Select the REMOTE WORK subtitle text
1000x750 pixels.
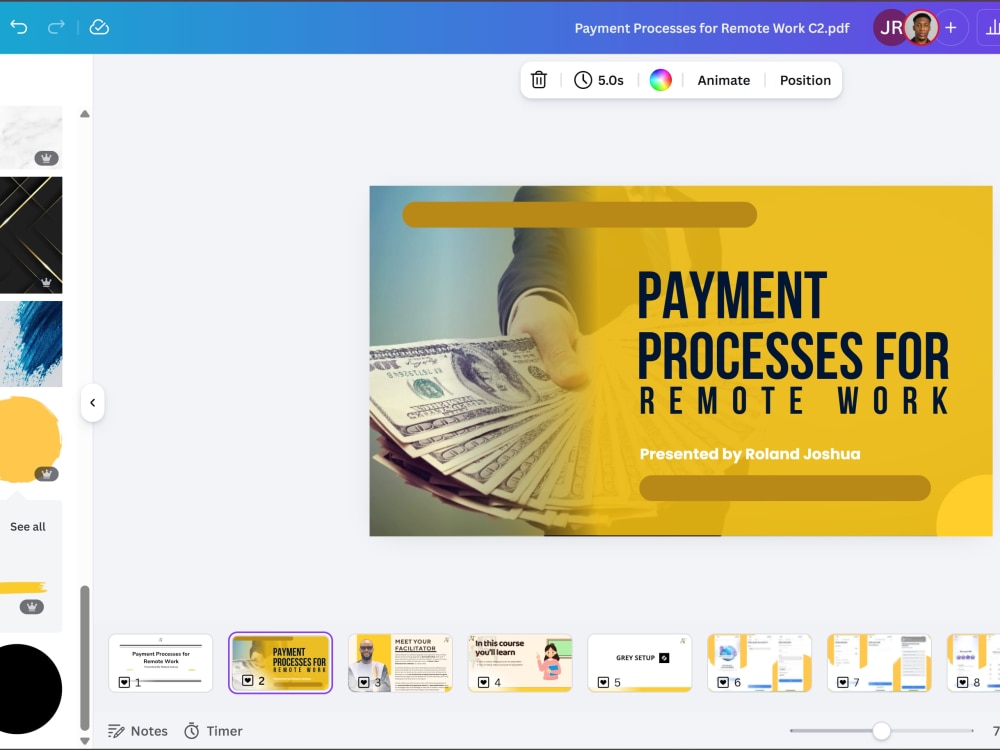point(794,401)
